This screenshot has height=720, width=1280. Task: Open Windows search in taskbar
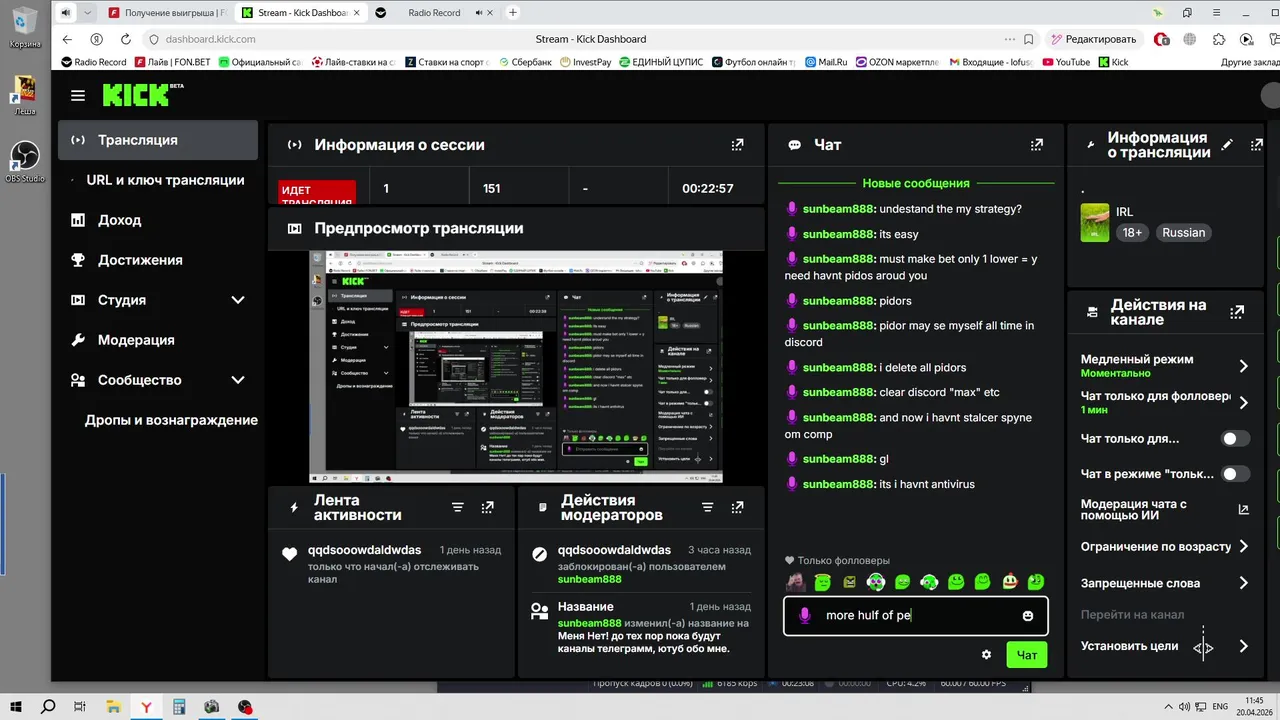48,707
